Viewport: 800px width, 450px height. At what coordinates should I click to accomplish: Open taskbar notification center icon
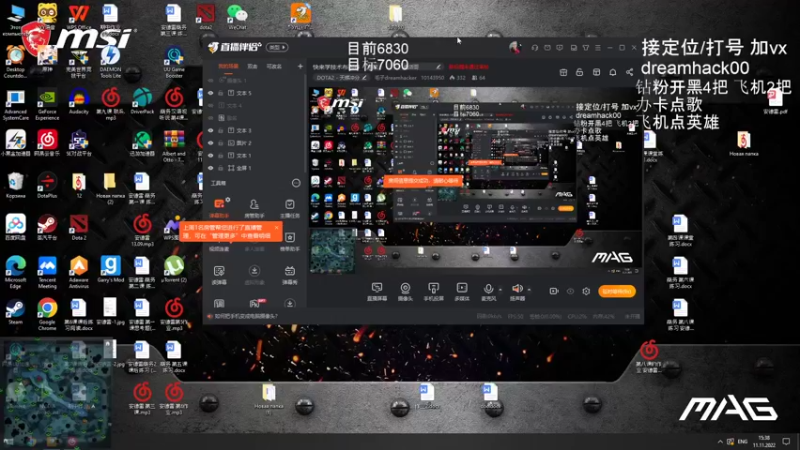point(786,441)
